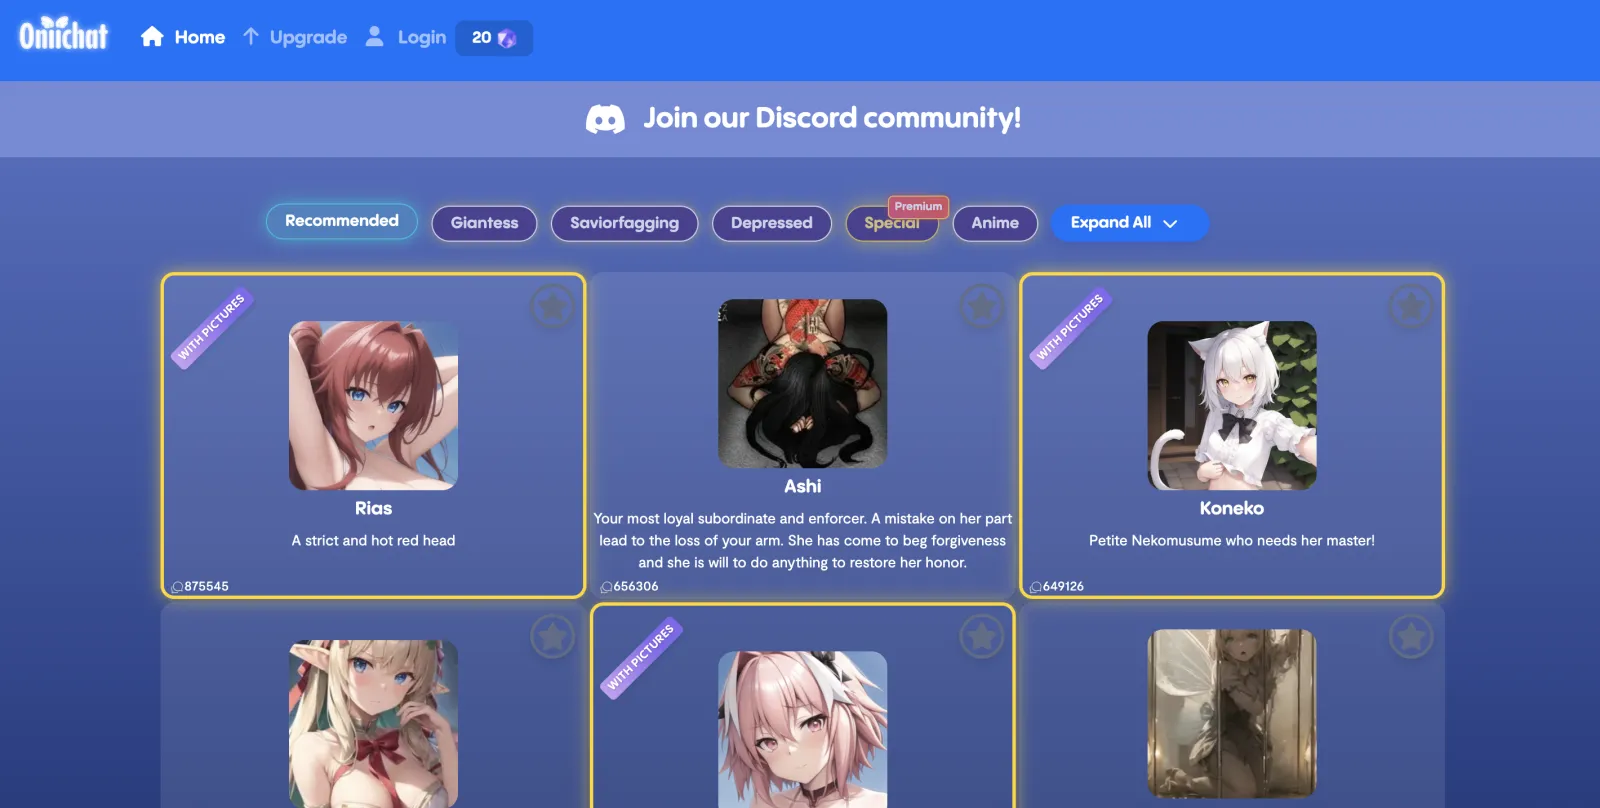Click the Premium badge above Special

pos(918,206)
